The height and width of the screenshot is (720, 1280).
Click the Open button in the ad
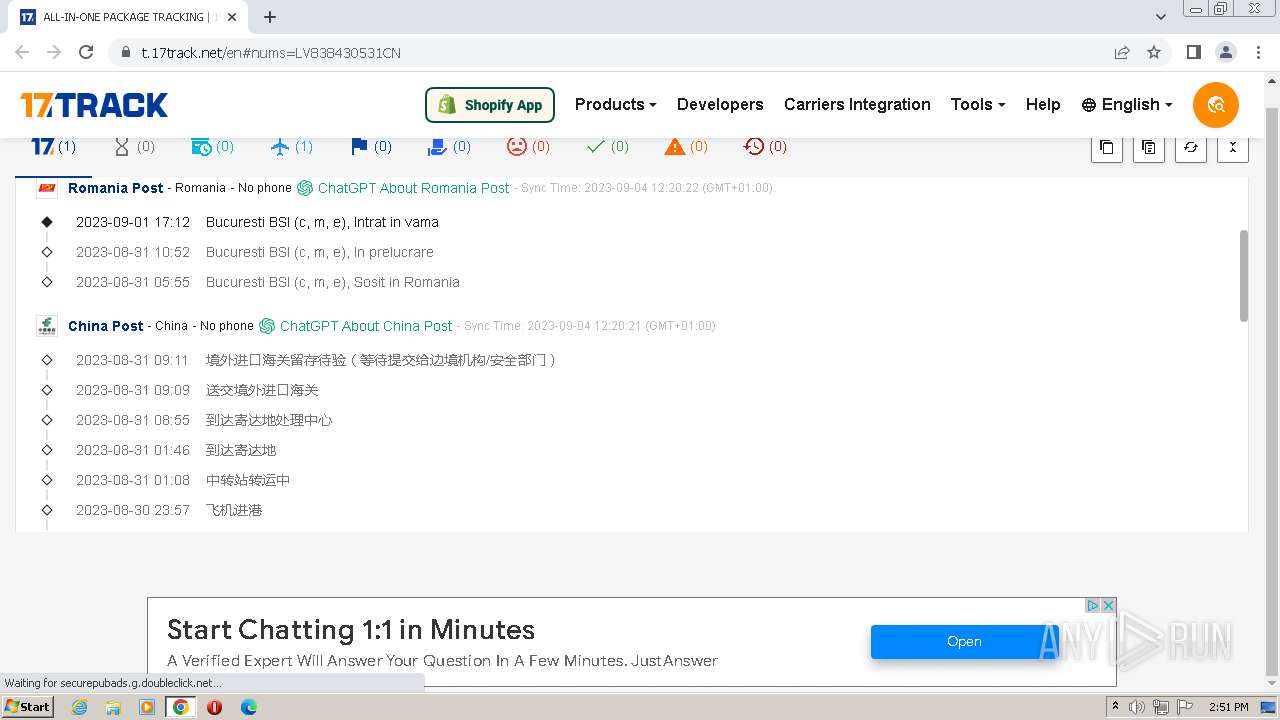tap(964, 642)
